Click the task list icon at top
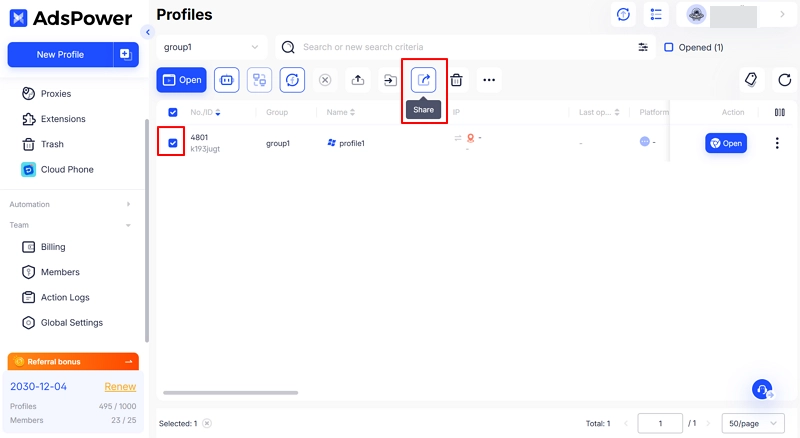The height and width of the screenshot is (438, 800). [656, 15]
